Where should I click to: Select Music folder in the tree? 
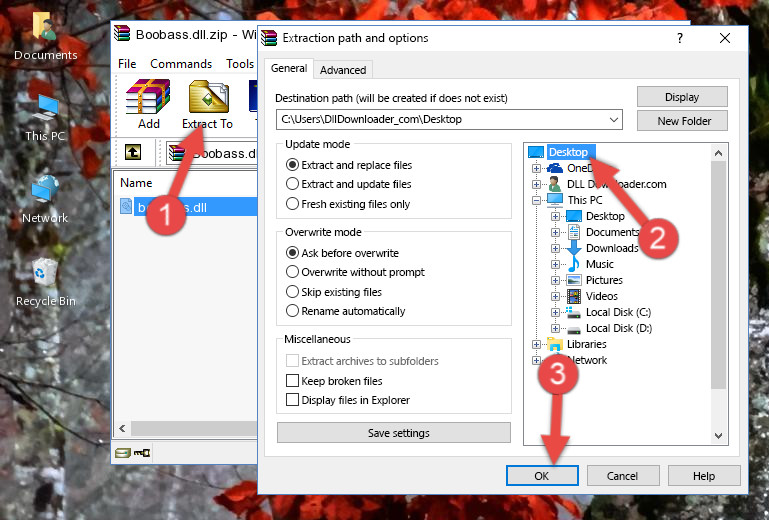pyautogui.click(x=599, y=264)
